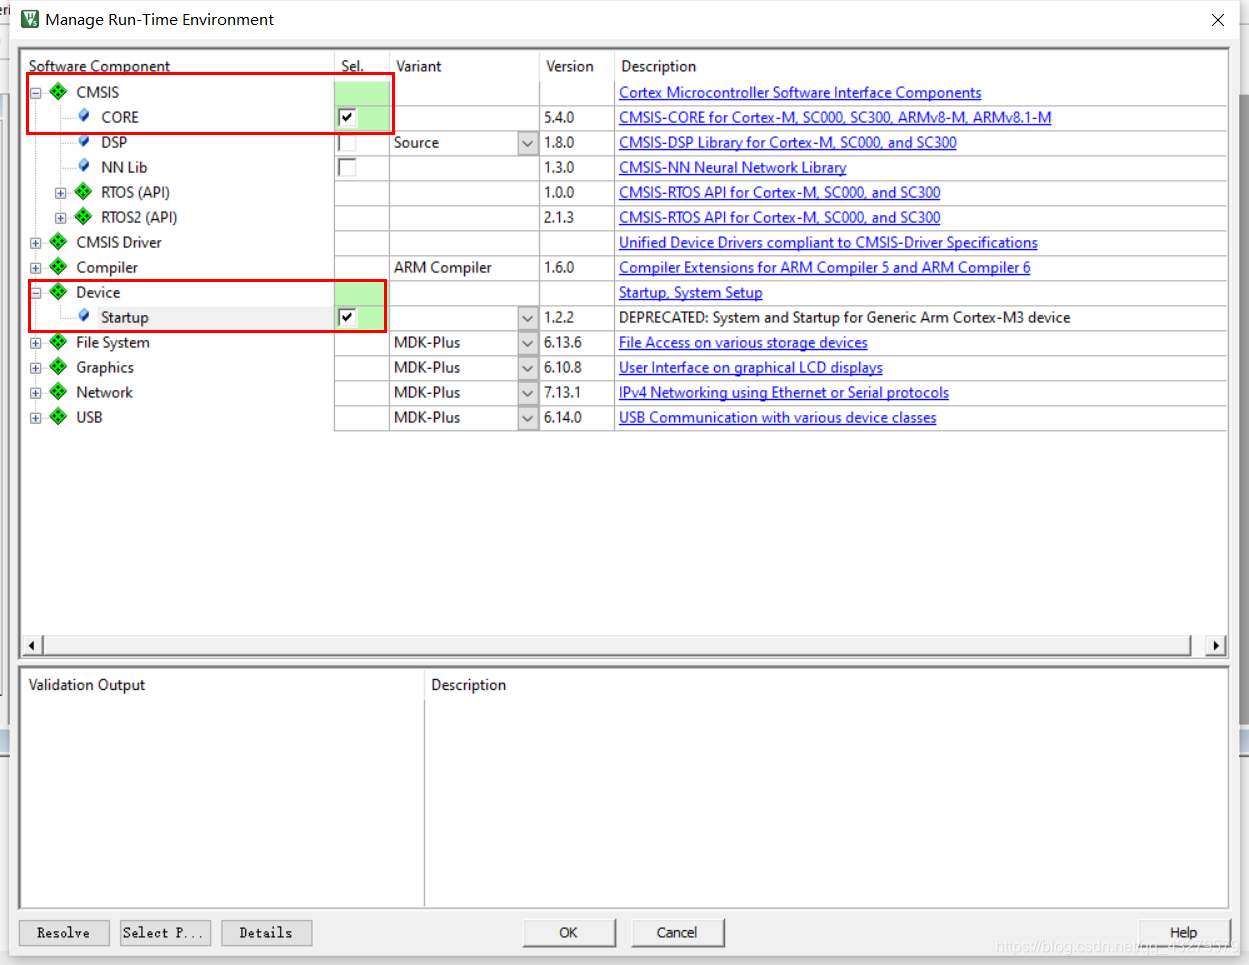Click the CORE blue component icon
The height and width of the screenshot is (965, 1249).
(84, 116)
